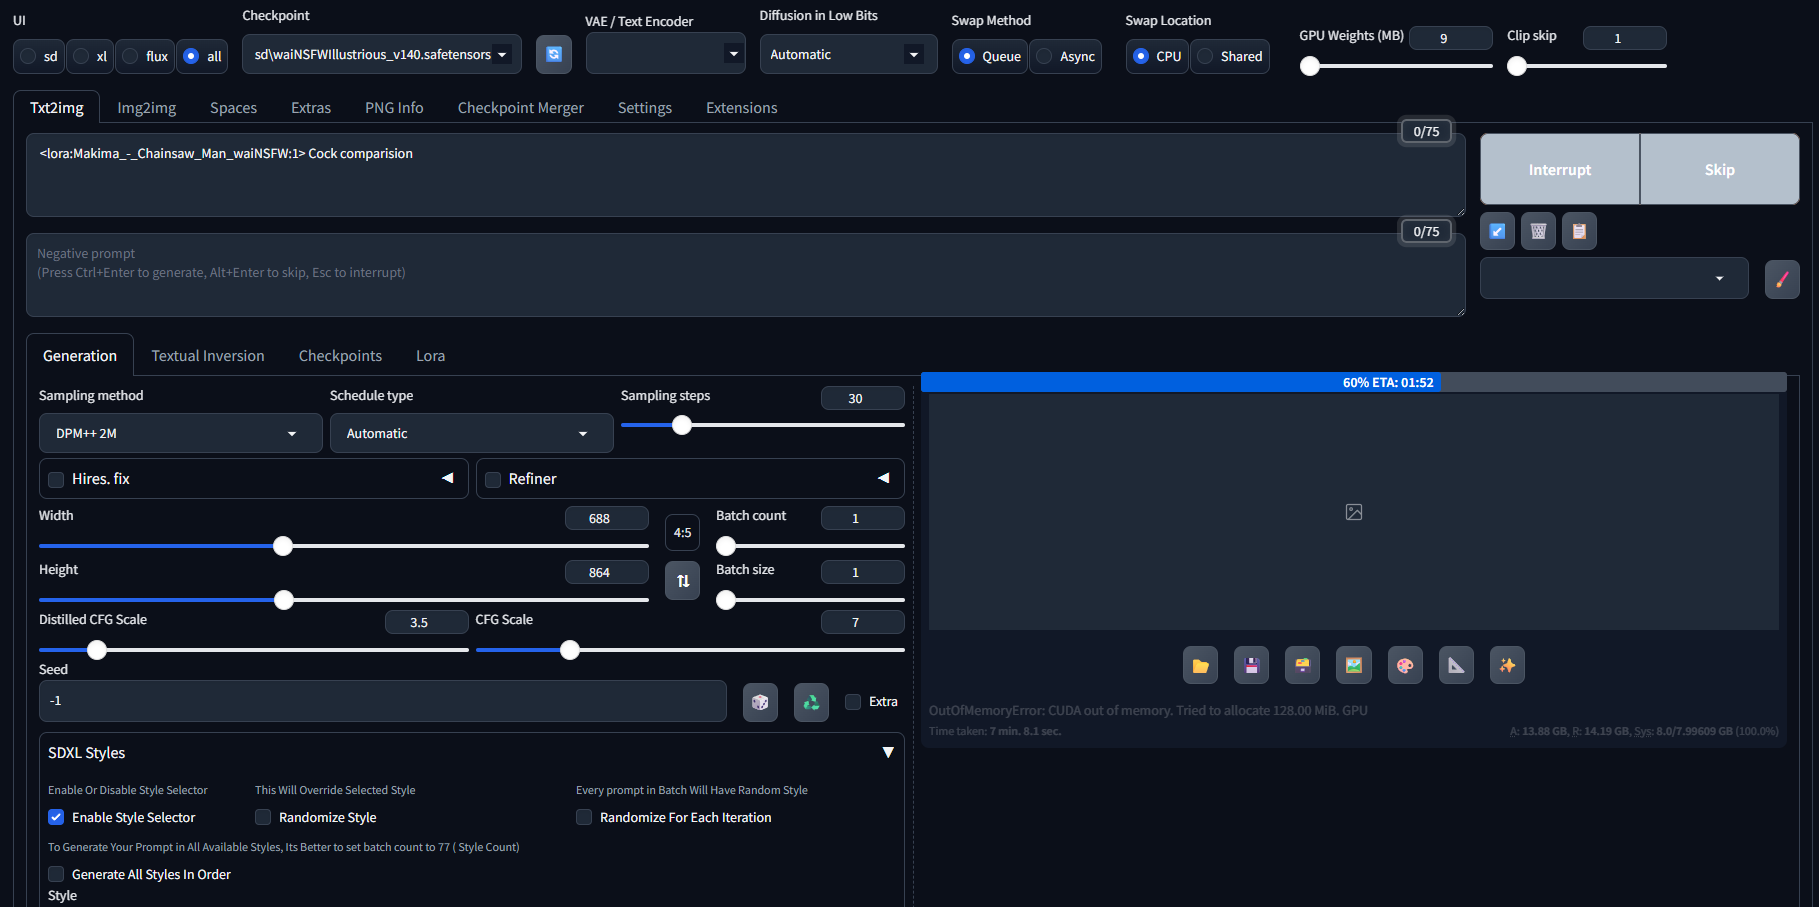Open the Diffusion in Low Bits dropdown

pyautogui.click(x=848, y=54)
